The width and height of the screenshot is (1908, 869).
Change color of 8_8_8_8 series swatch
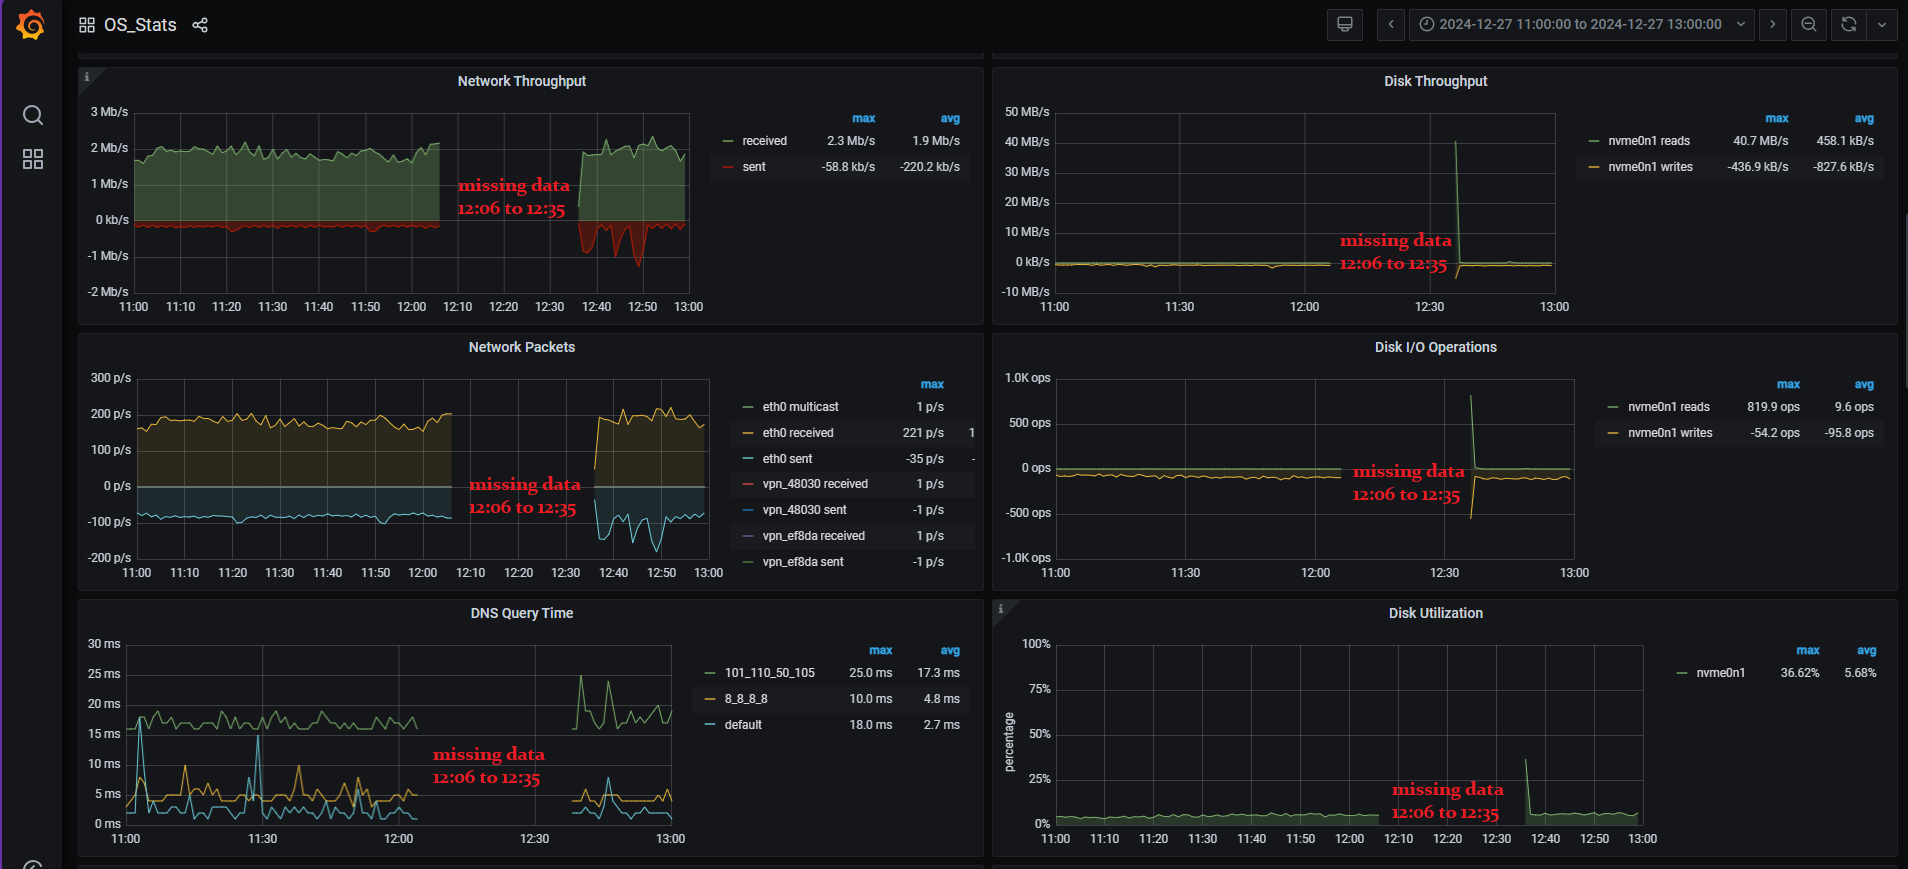[710, 699]
